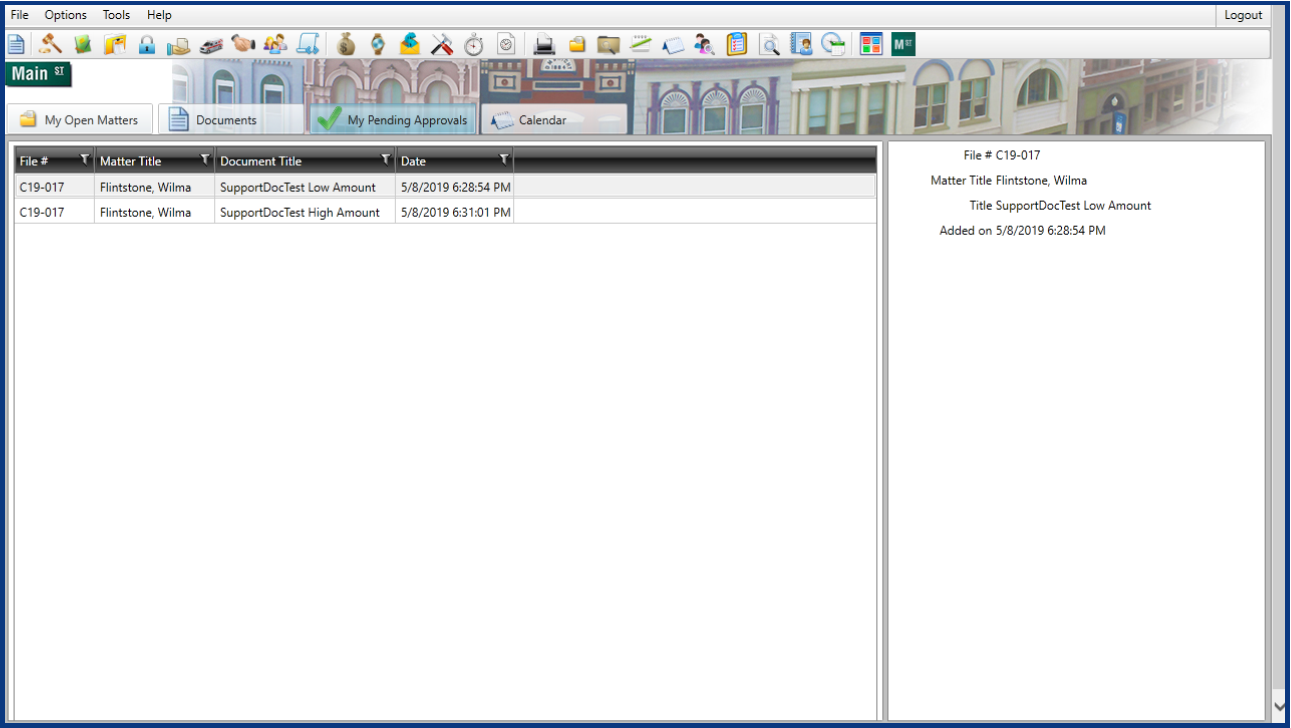Switch to the Calendar tab
Image resolution: width=1291 pixels, height=728 pixels.
click(554, 119)
